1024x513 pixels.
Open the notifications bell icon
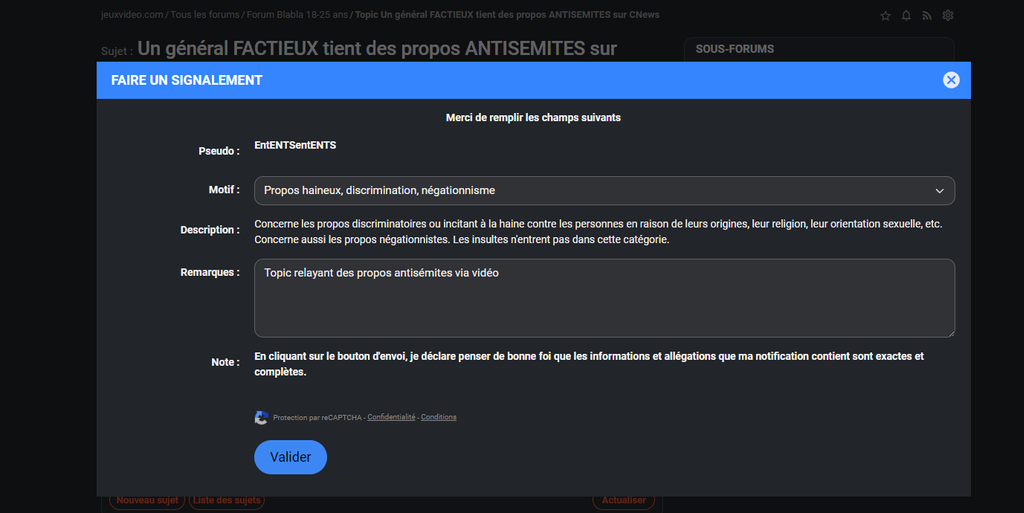906,16
